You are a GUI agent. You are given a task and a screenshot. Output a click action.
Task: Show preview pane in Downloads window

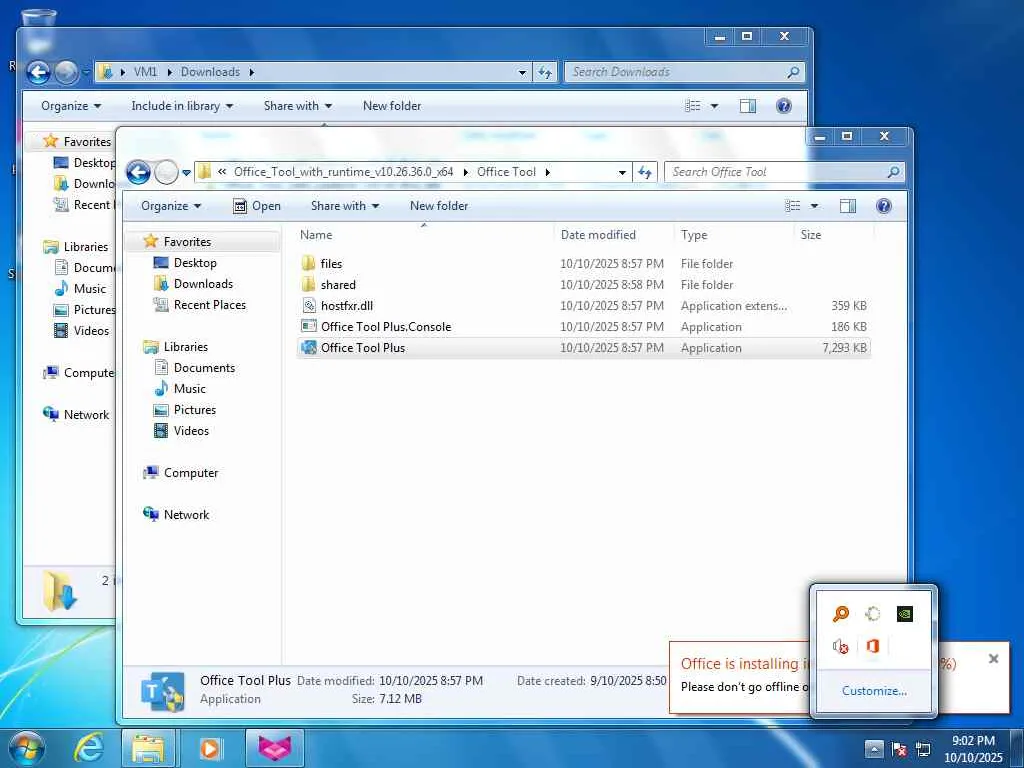[x=748, y=106]
